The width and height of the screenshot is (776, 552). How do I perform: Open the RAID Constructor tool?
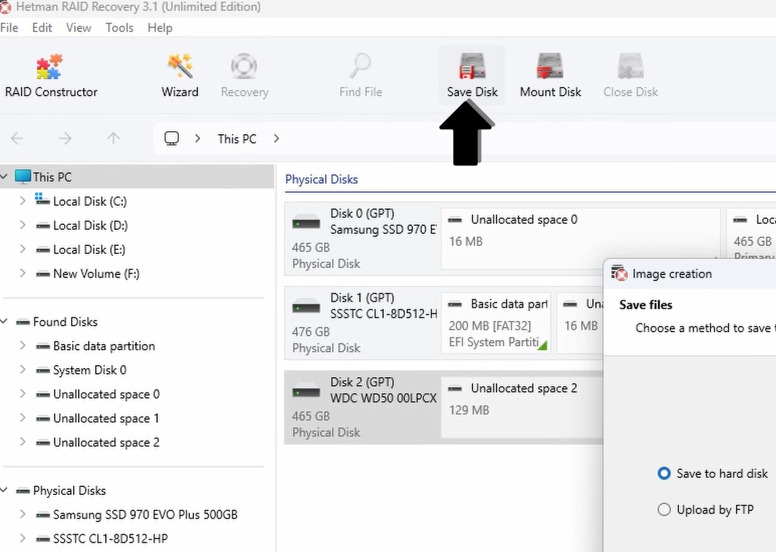[x=51, y=76]
